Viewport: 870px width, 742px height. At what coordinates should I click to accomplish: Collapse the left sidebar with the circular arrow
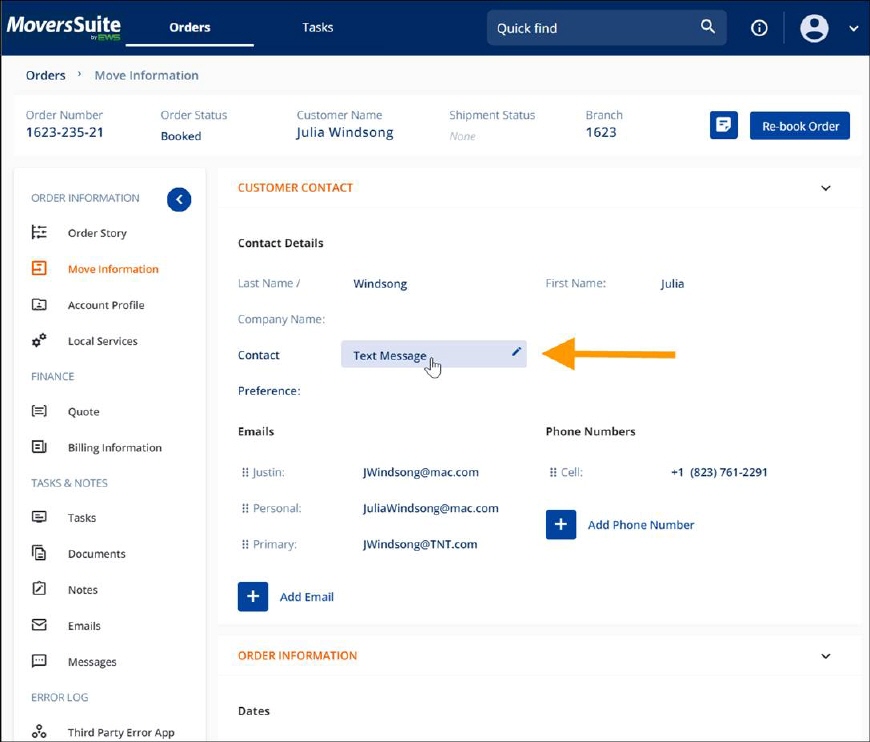point(178,199)
